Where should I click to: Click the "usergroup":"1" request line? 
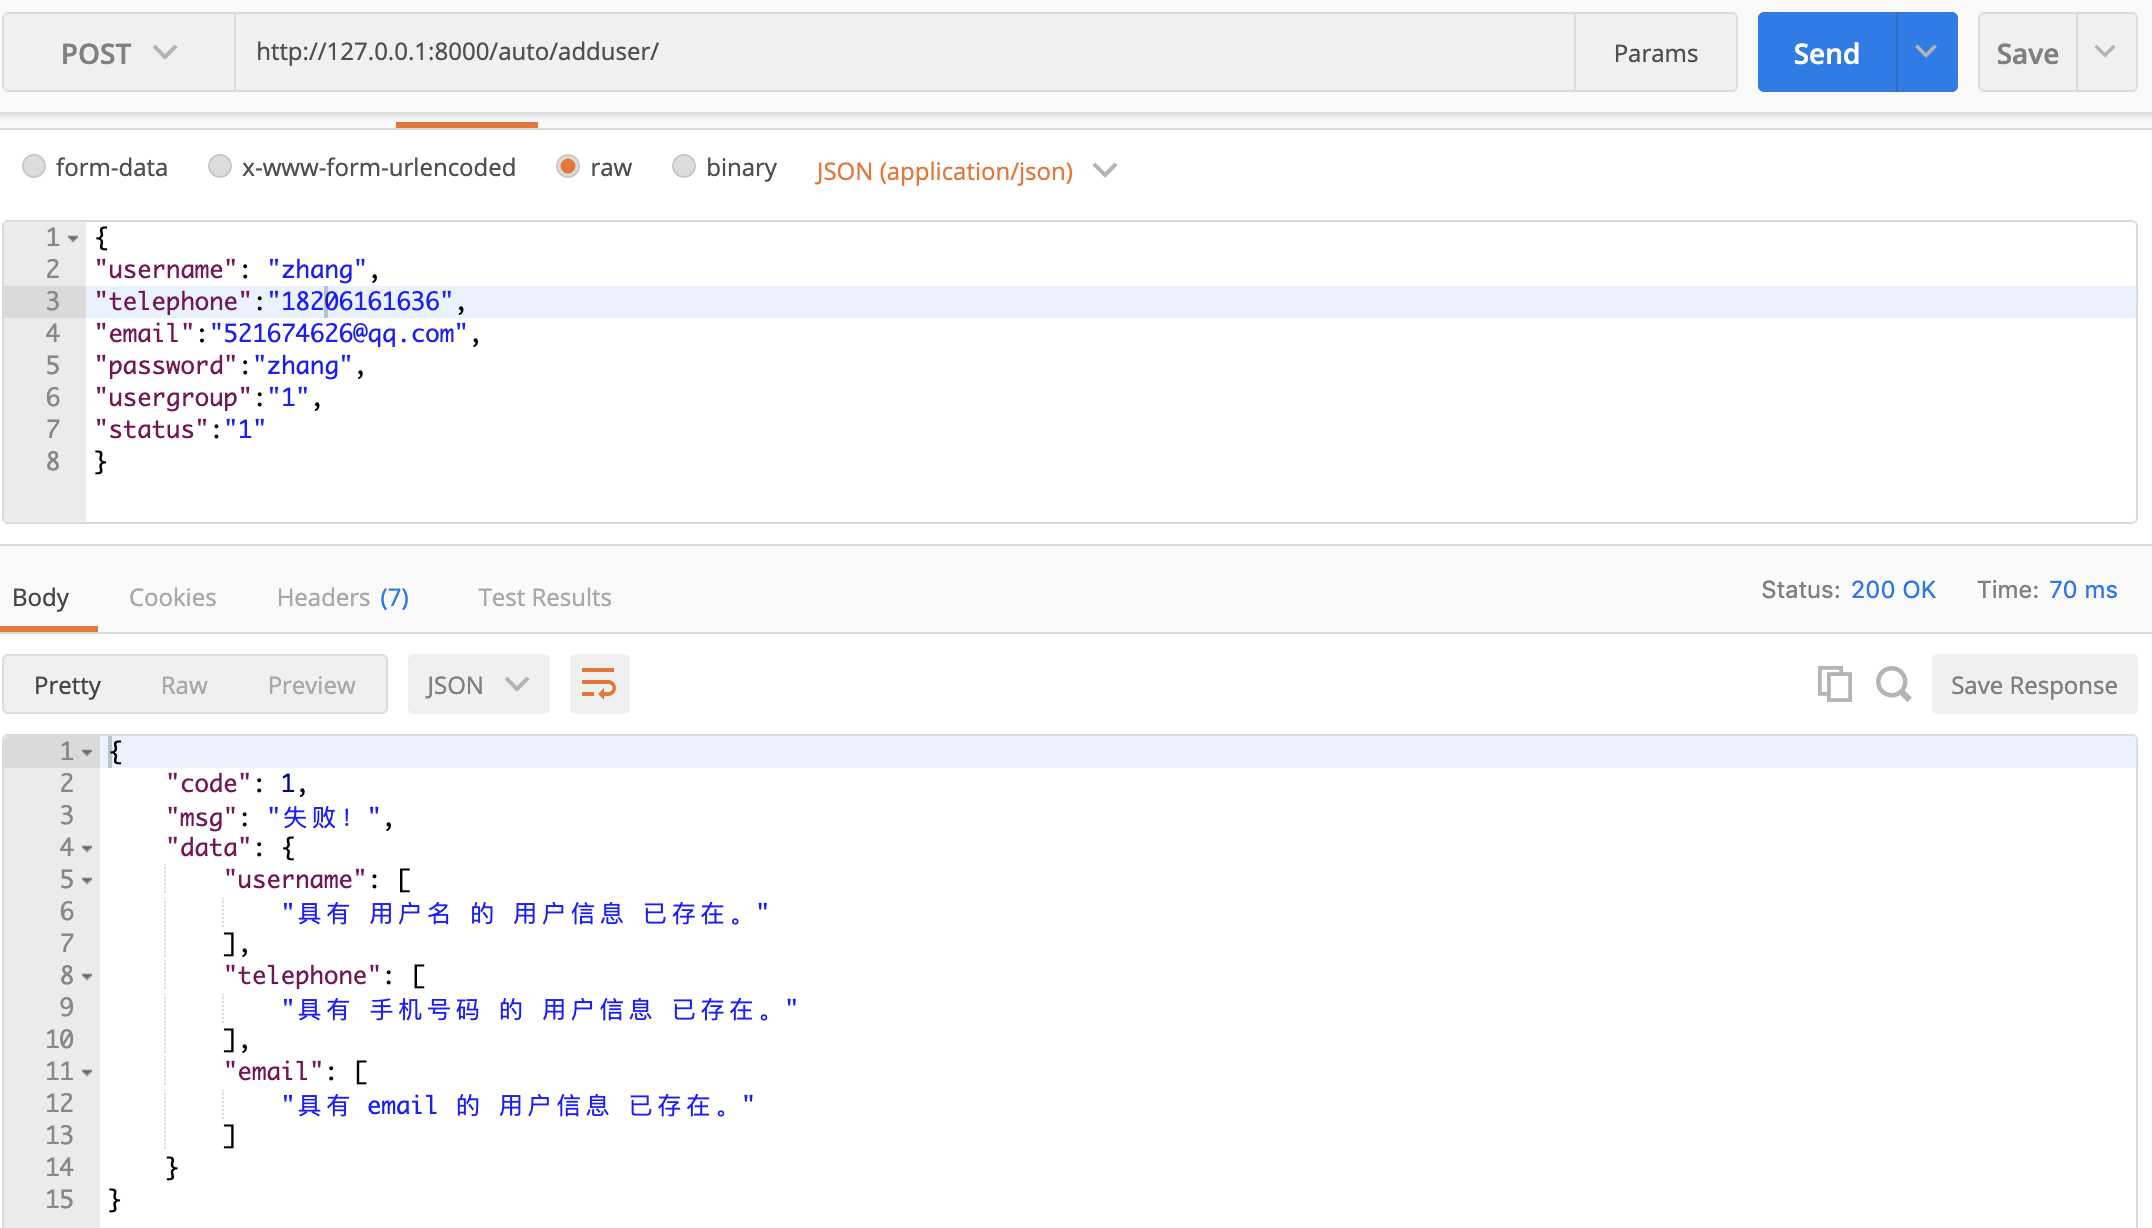point(208,397)
